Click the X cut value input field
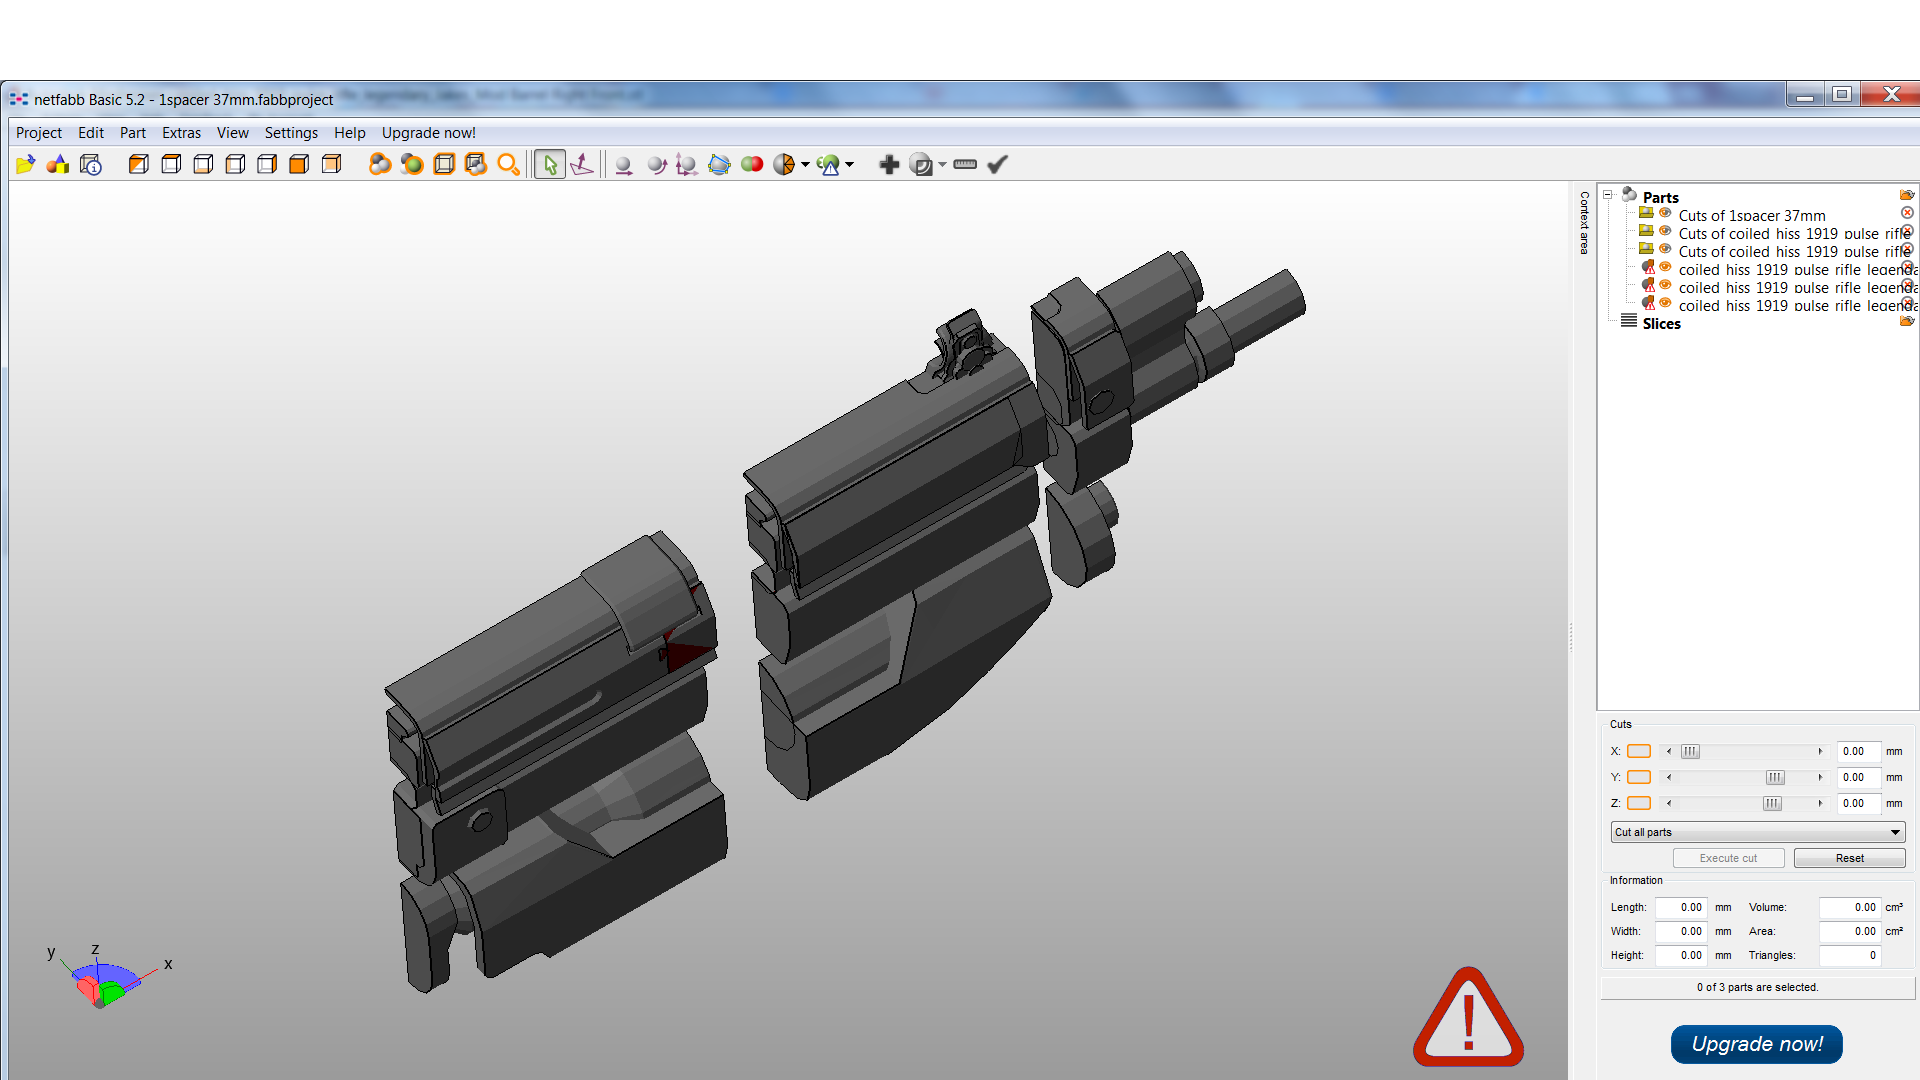Viewport: 1920px width, 1080px height. [1858, 751]
